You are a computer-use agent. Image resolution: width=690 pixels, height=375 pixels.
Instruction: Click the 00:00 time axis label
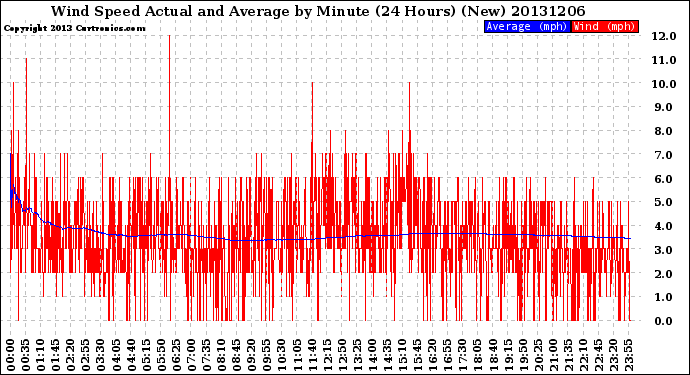[x=11, y=355]
